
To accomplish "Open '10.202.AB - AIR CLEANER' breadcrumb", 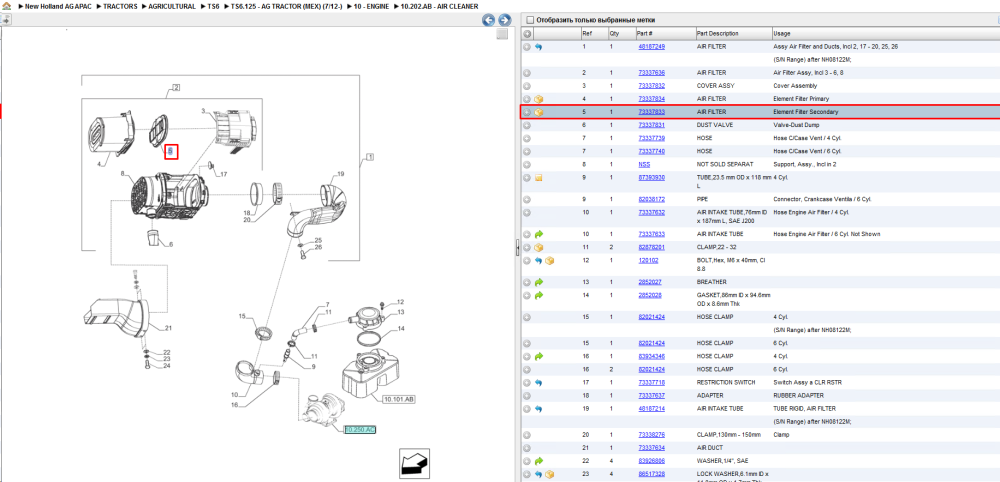I will [x=439, y=6].
